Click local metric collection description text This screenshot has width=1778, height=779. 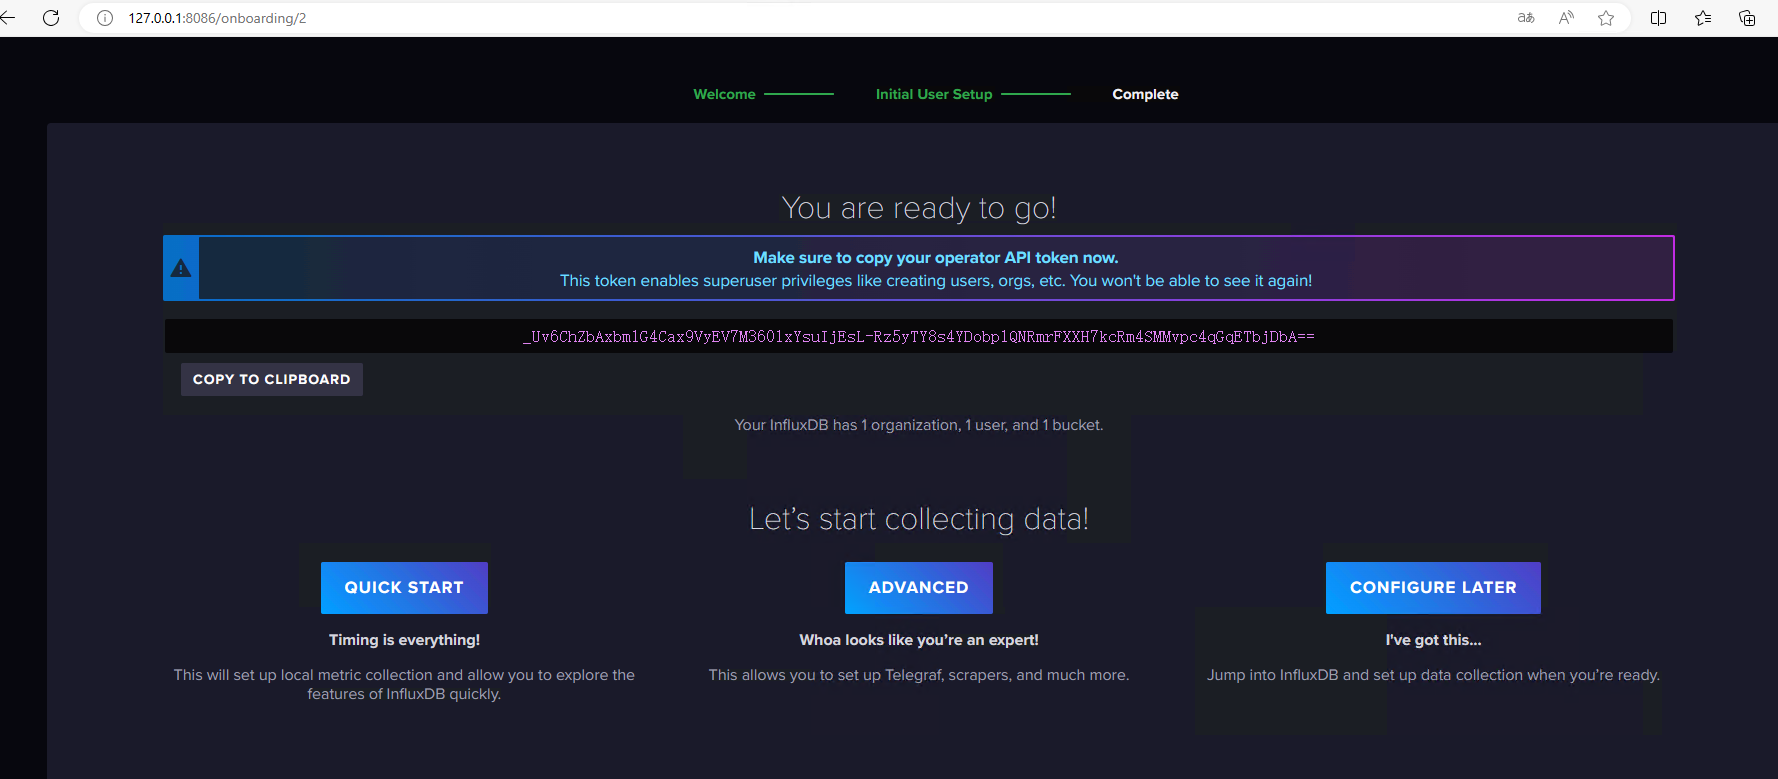(x=404, y=684)
